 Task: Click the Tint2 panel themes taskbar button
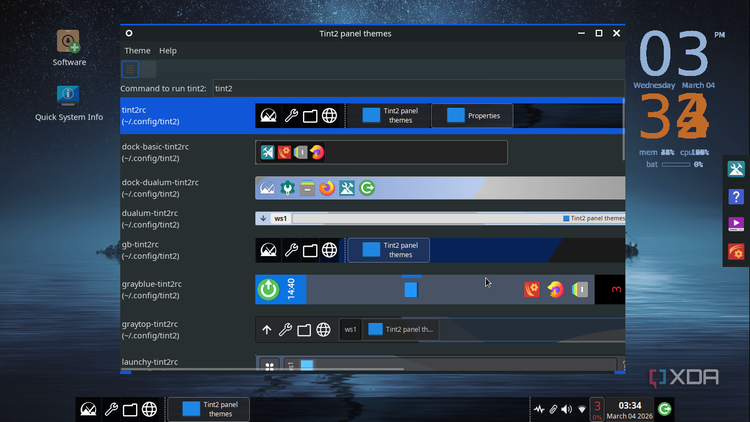tap(209, 409)
